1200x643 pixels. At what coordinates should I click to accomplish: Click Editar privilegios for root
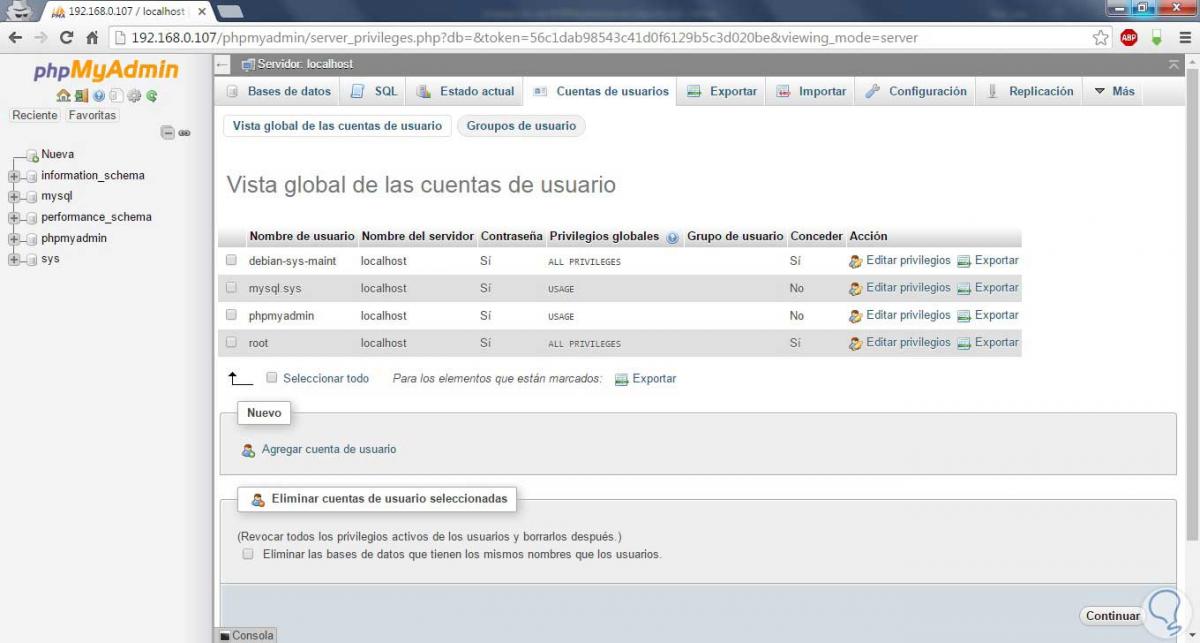908,342
